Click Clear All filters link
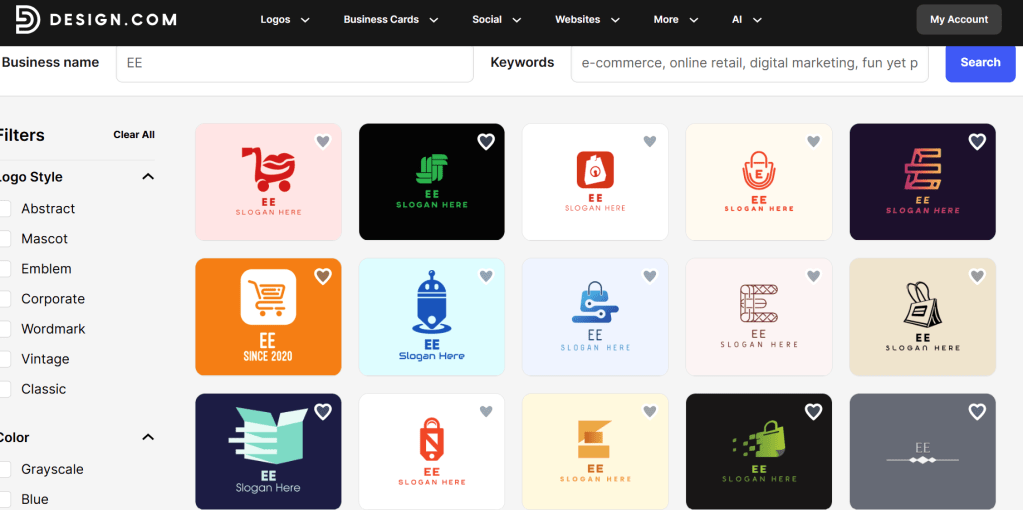 (x=134, y=135)
